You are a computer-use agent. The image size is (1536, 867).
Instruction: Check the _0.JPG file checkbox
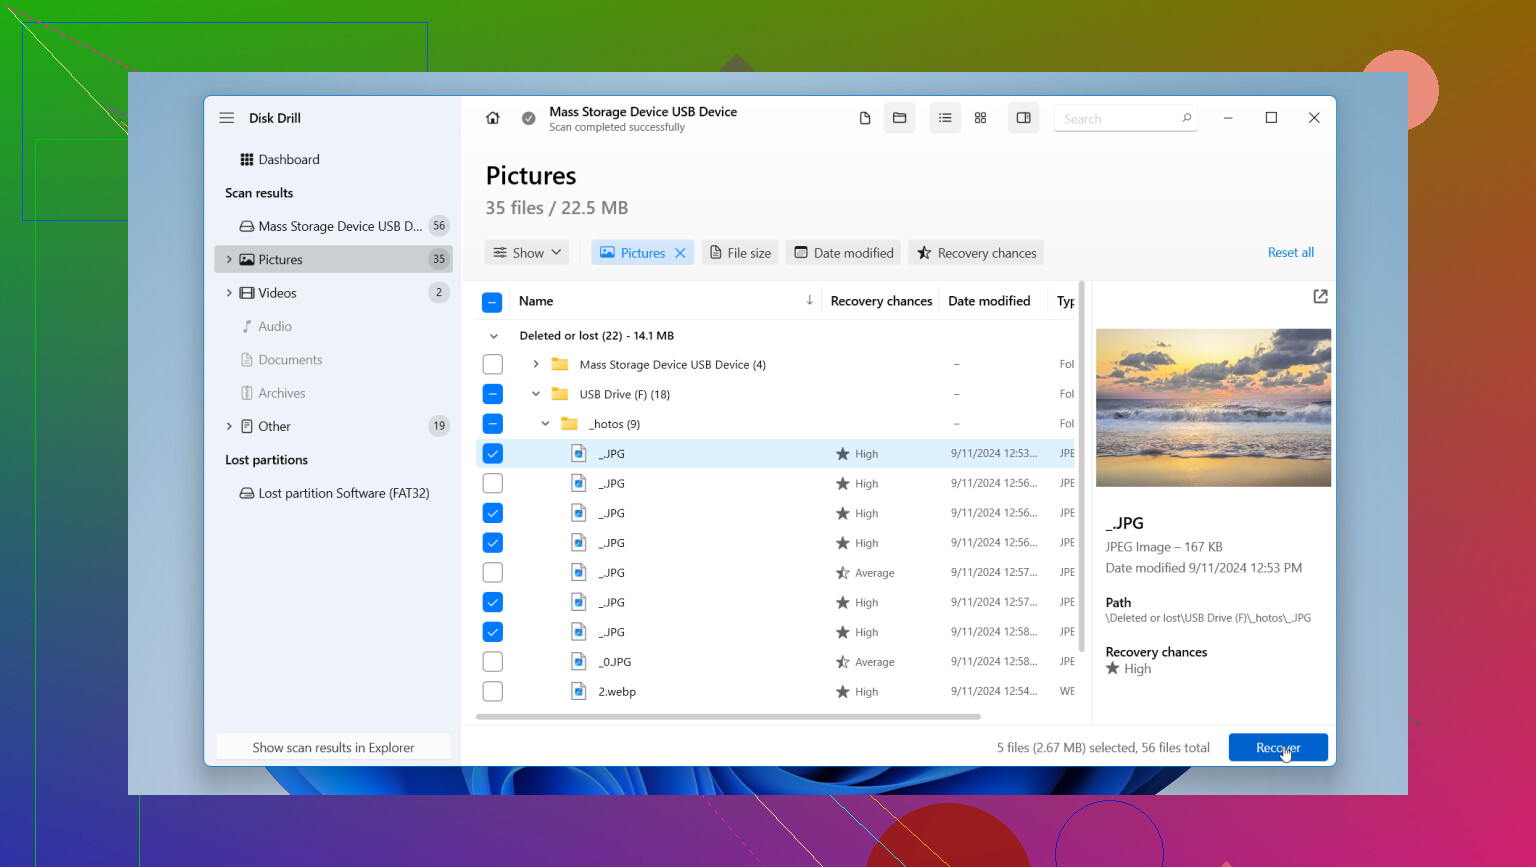coord(492,662)
